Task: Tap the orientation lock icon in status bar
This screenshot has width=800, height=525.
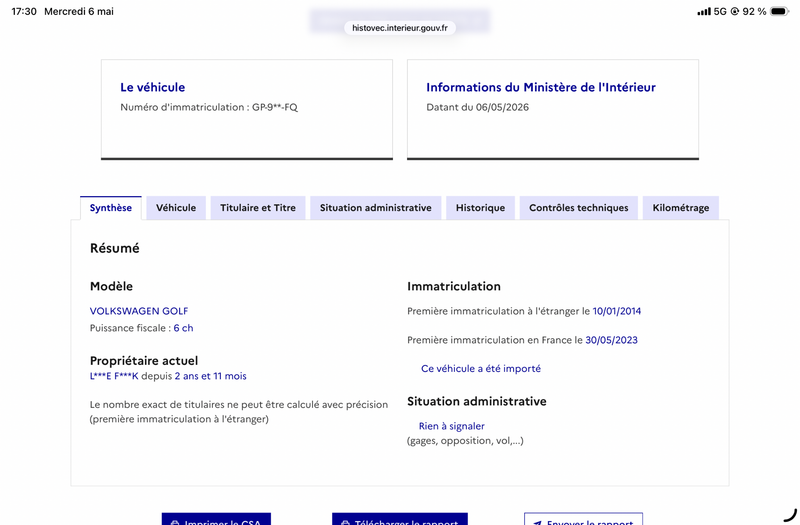Action: (735, 11)
